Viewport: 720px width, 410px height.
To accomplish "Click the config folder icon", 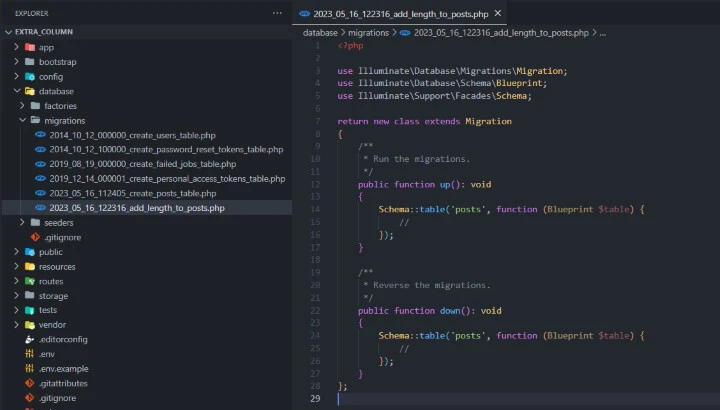I will point(30,76).
